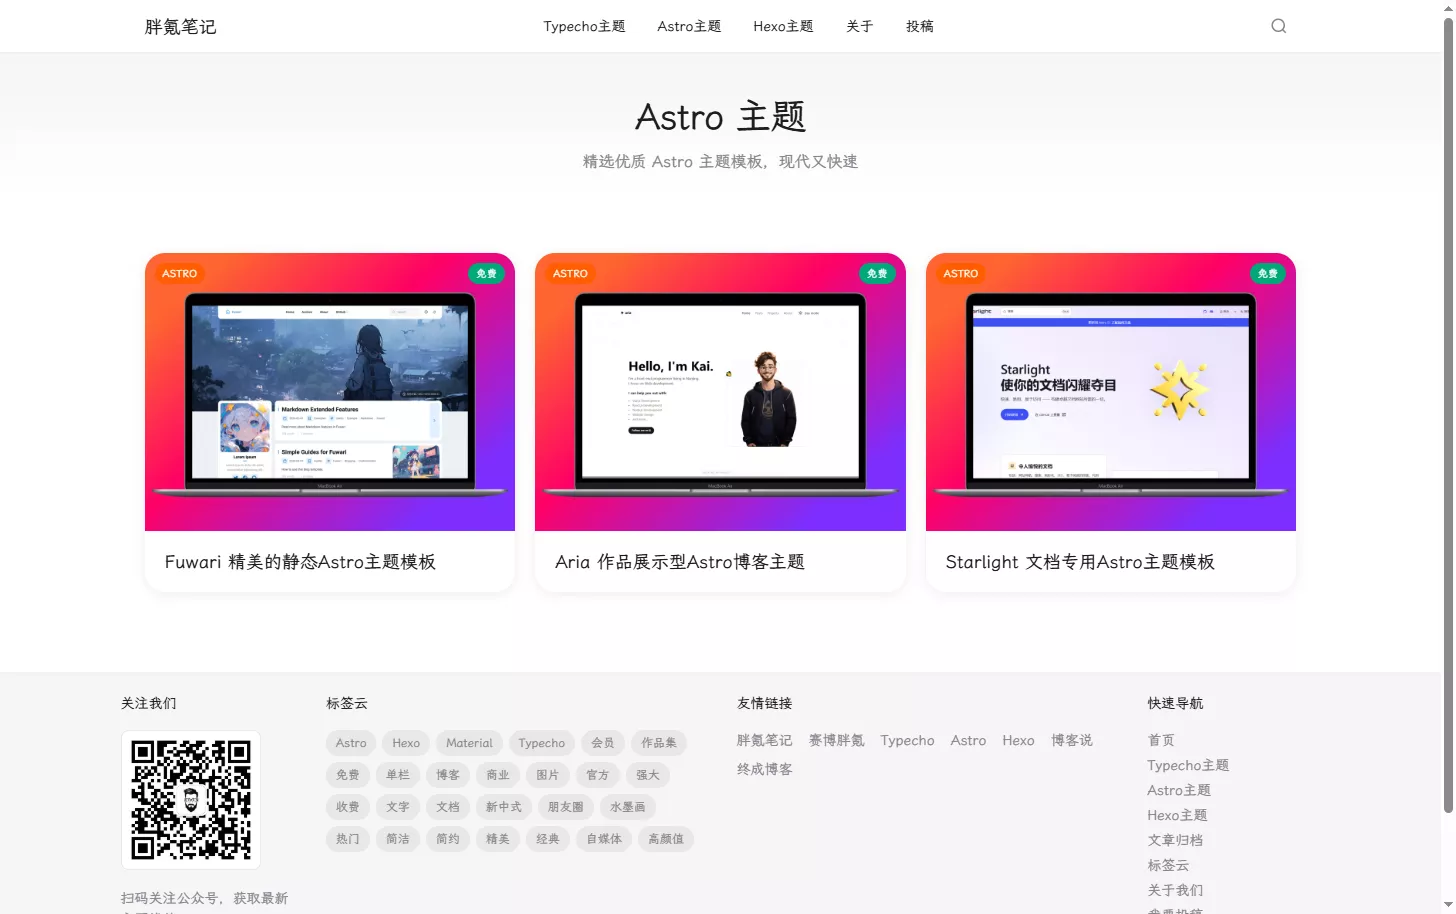Open 标签云 in quick navigation
Image resolution: width=1456 pixels, height=914 pixels.
pyautogui.click(x=1168, y=866)
